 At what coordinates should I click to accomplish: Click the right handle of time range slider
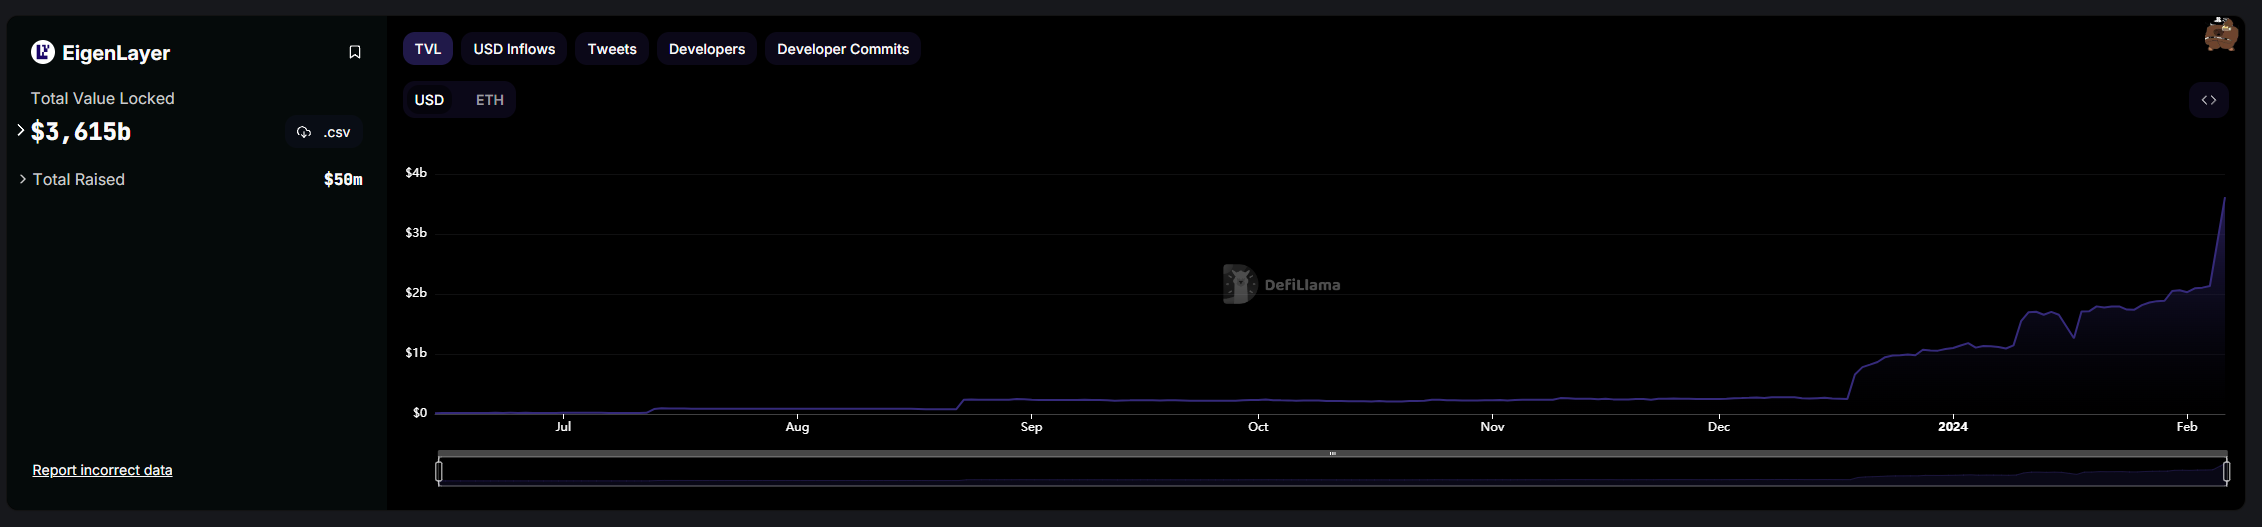coord(2226,470)
